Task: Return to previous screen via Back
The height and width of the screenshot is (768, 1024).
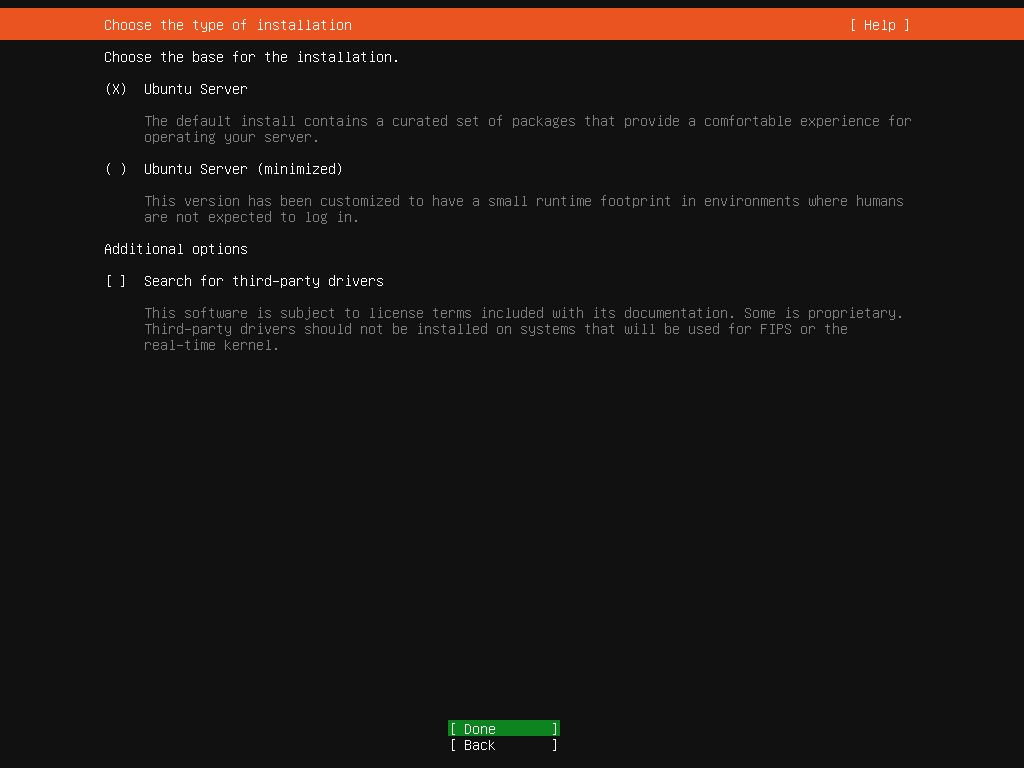Action: (x=503, y=745)
